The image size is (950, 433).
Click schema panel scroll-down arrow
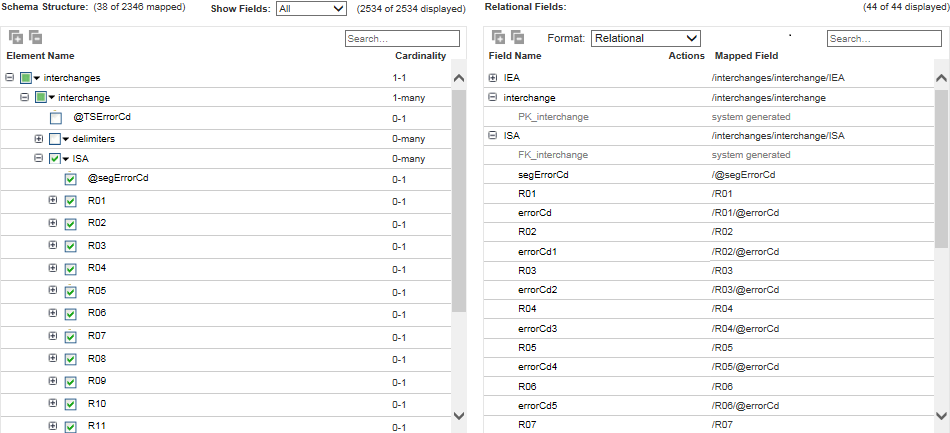(459, 415)
